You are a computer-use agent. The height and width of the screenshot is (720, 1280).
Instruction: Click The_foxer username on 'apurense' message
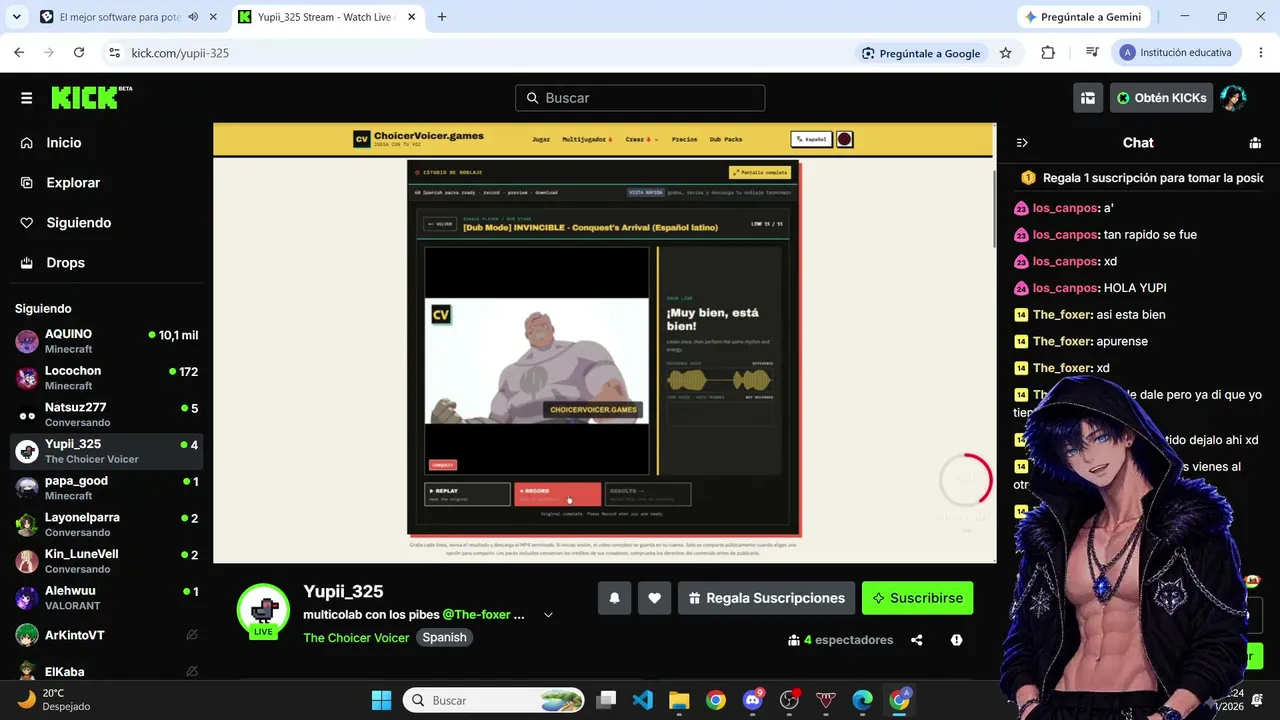pyautogui.click(x=1062, y=341)
